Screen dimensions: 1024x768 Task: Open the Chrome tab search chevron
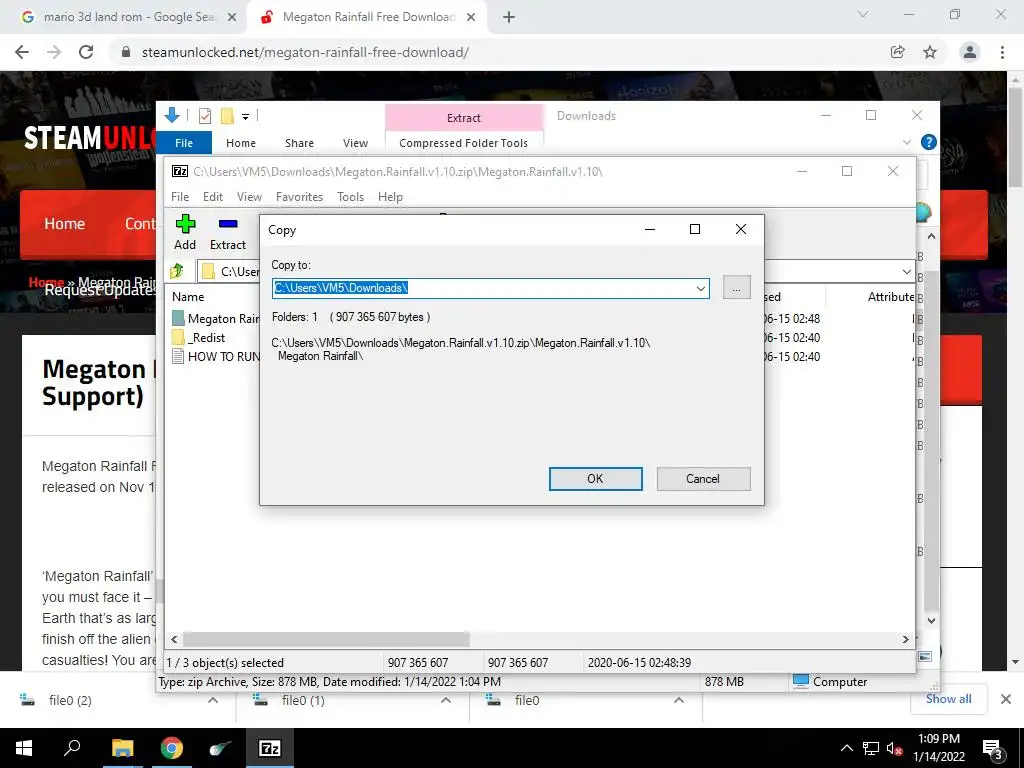[x=863, y=14]
